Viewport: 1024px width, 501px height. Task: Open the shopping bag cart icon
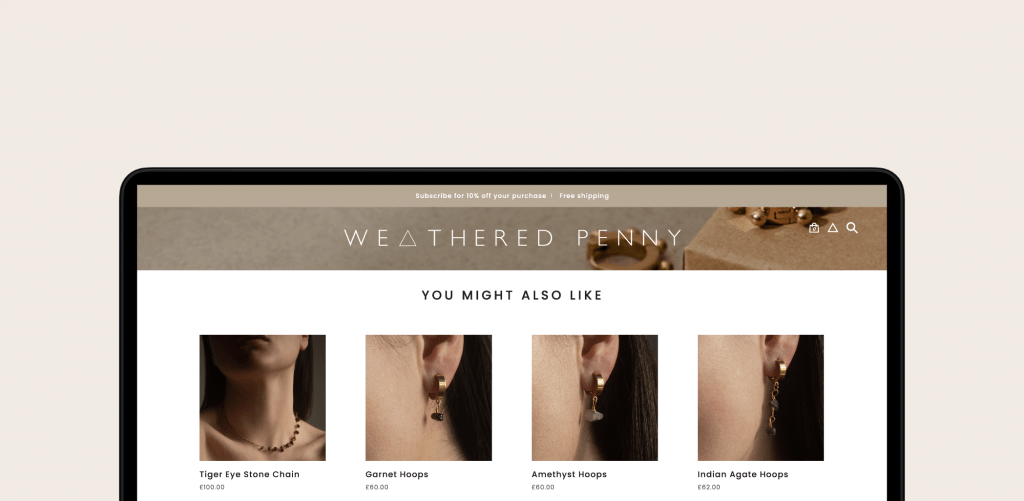point(814,228)
